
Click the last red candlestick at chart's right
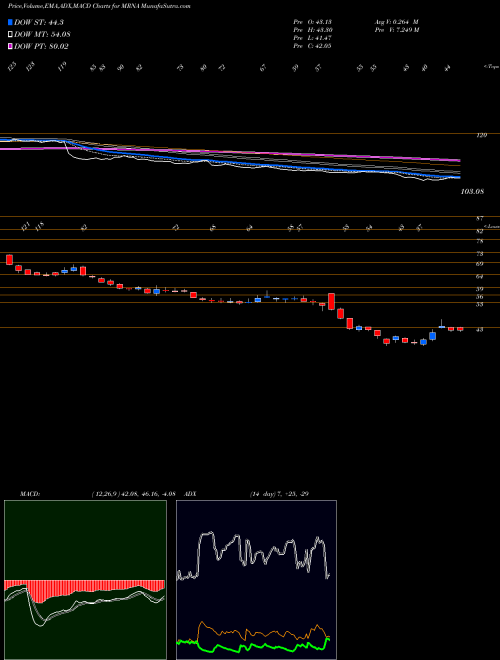tap(460, 329)
